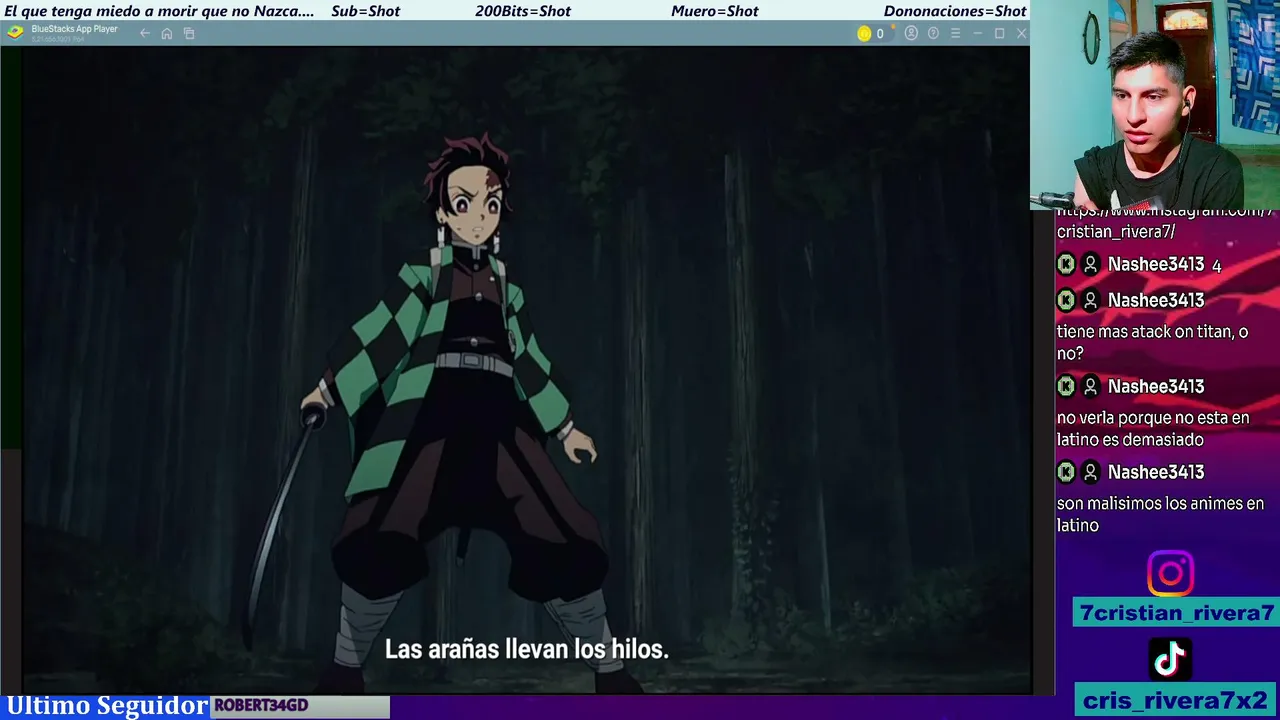Image resolution: width=1280 pixels, height=720 pixels.
Task: Click chat message 'son malisimos los animes en latino'
Action: 1160,514
